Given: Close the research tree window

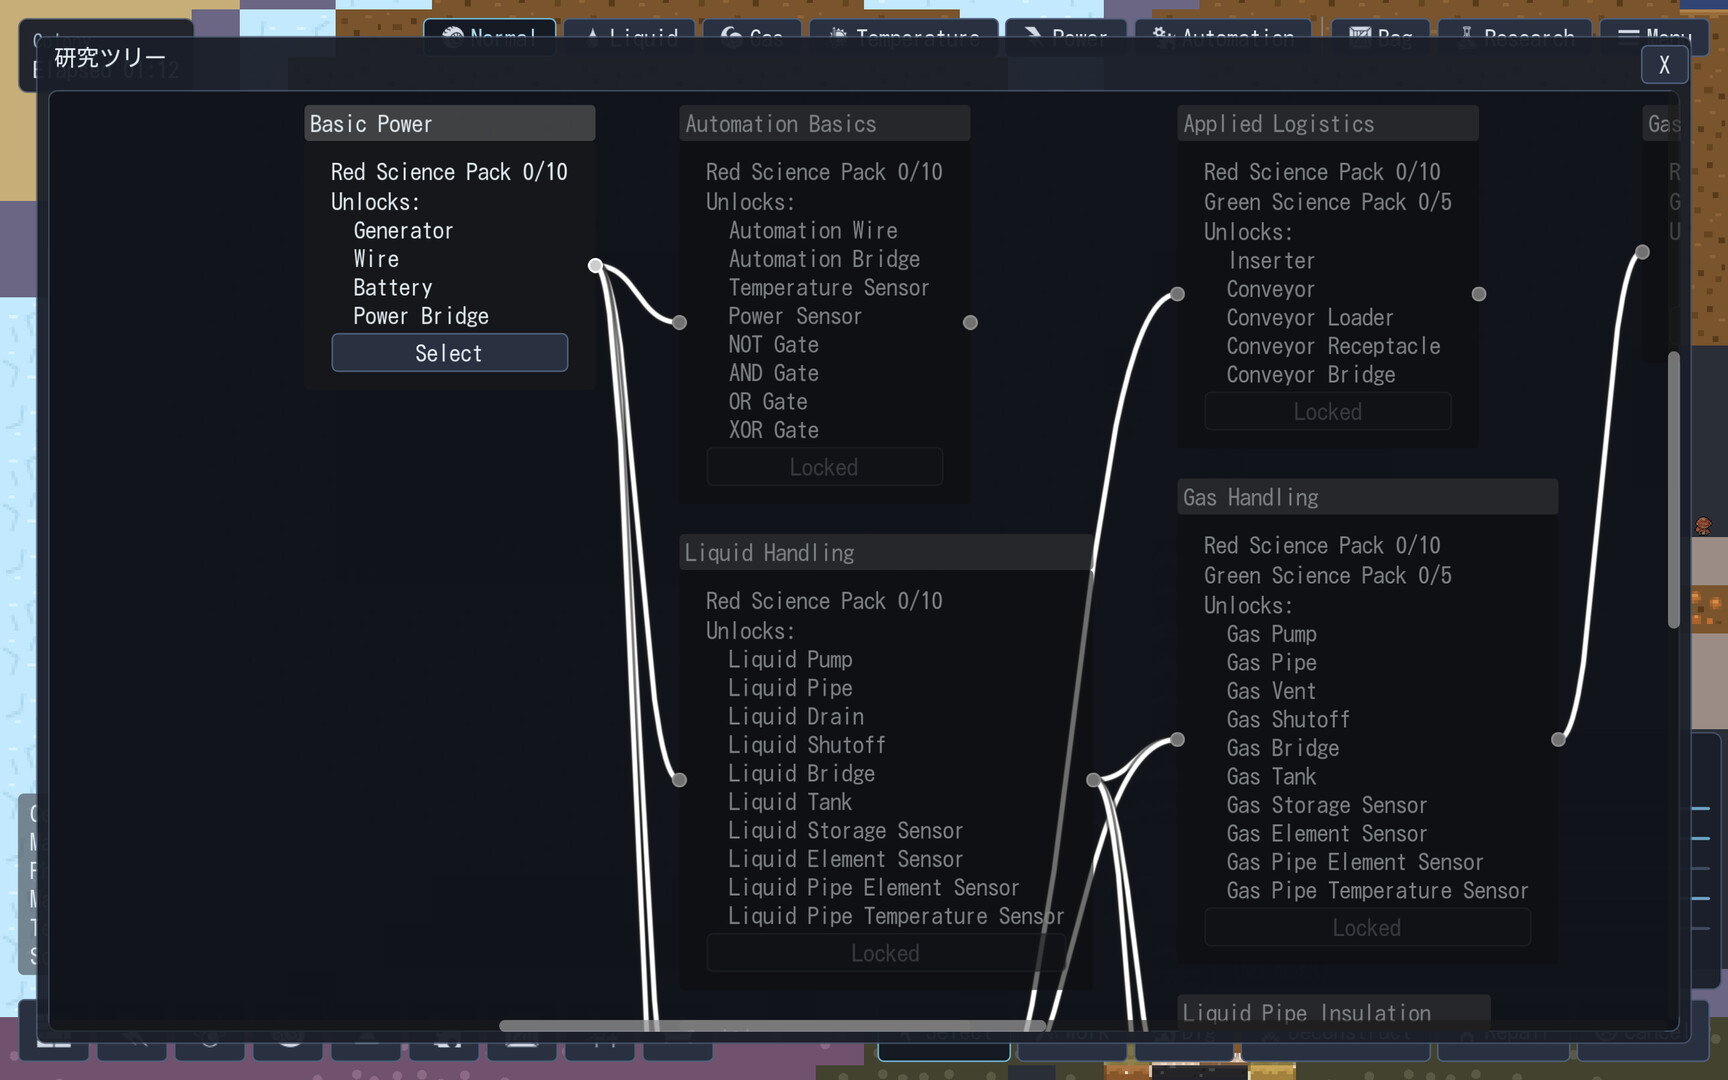Looking at the screenshot, I should tap(1664, 65).
